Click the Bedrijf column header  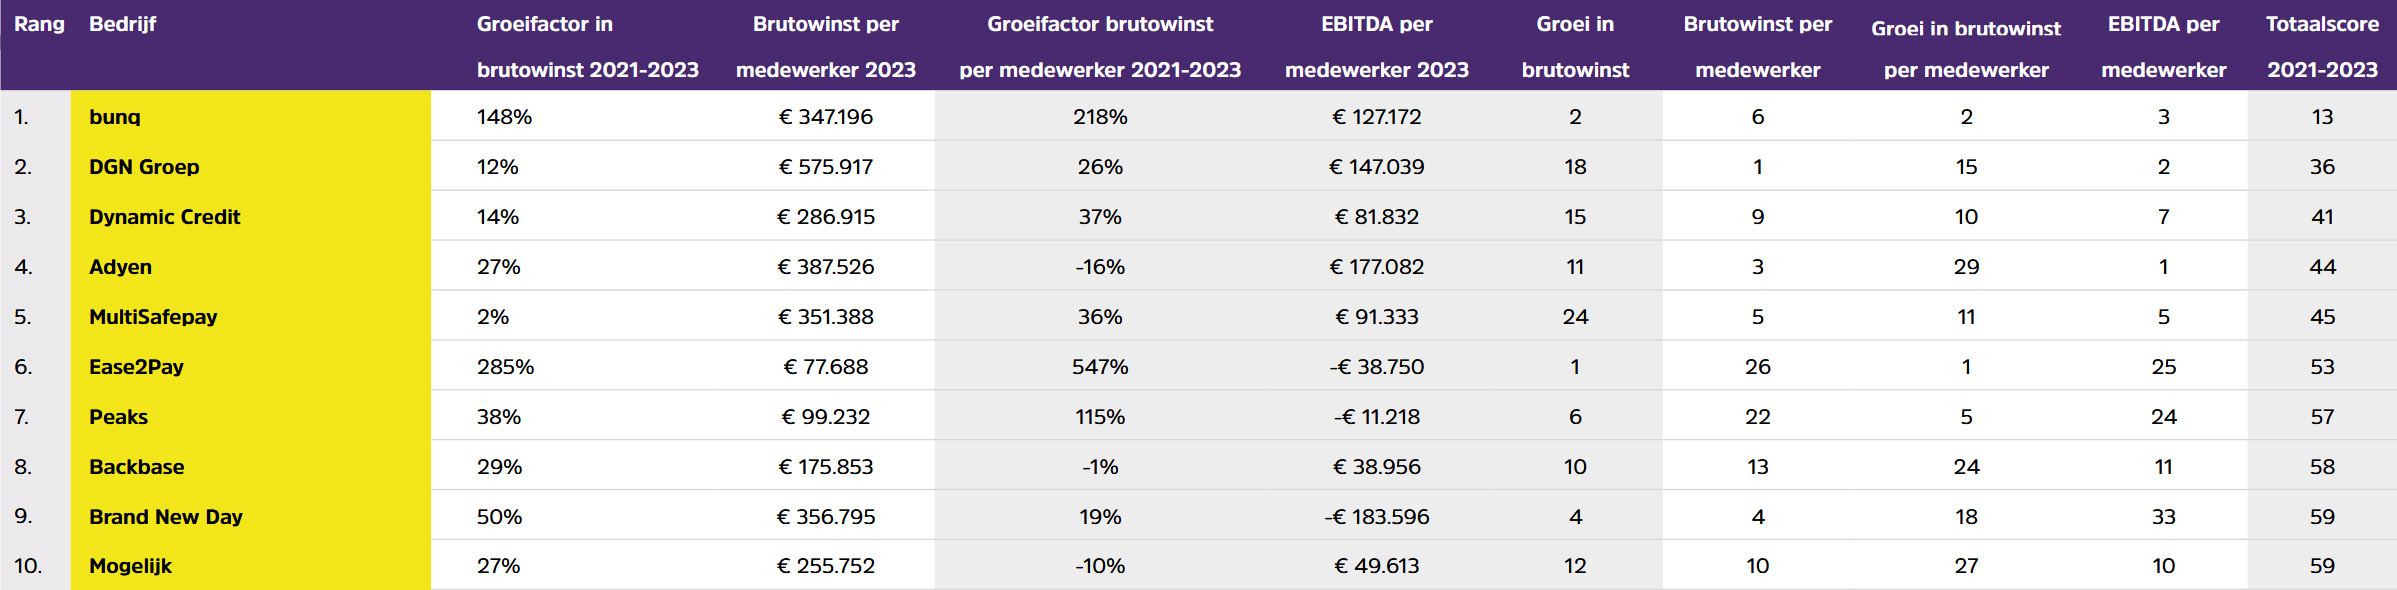123,24
